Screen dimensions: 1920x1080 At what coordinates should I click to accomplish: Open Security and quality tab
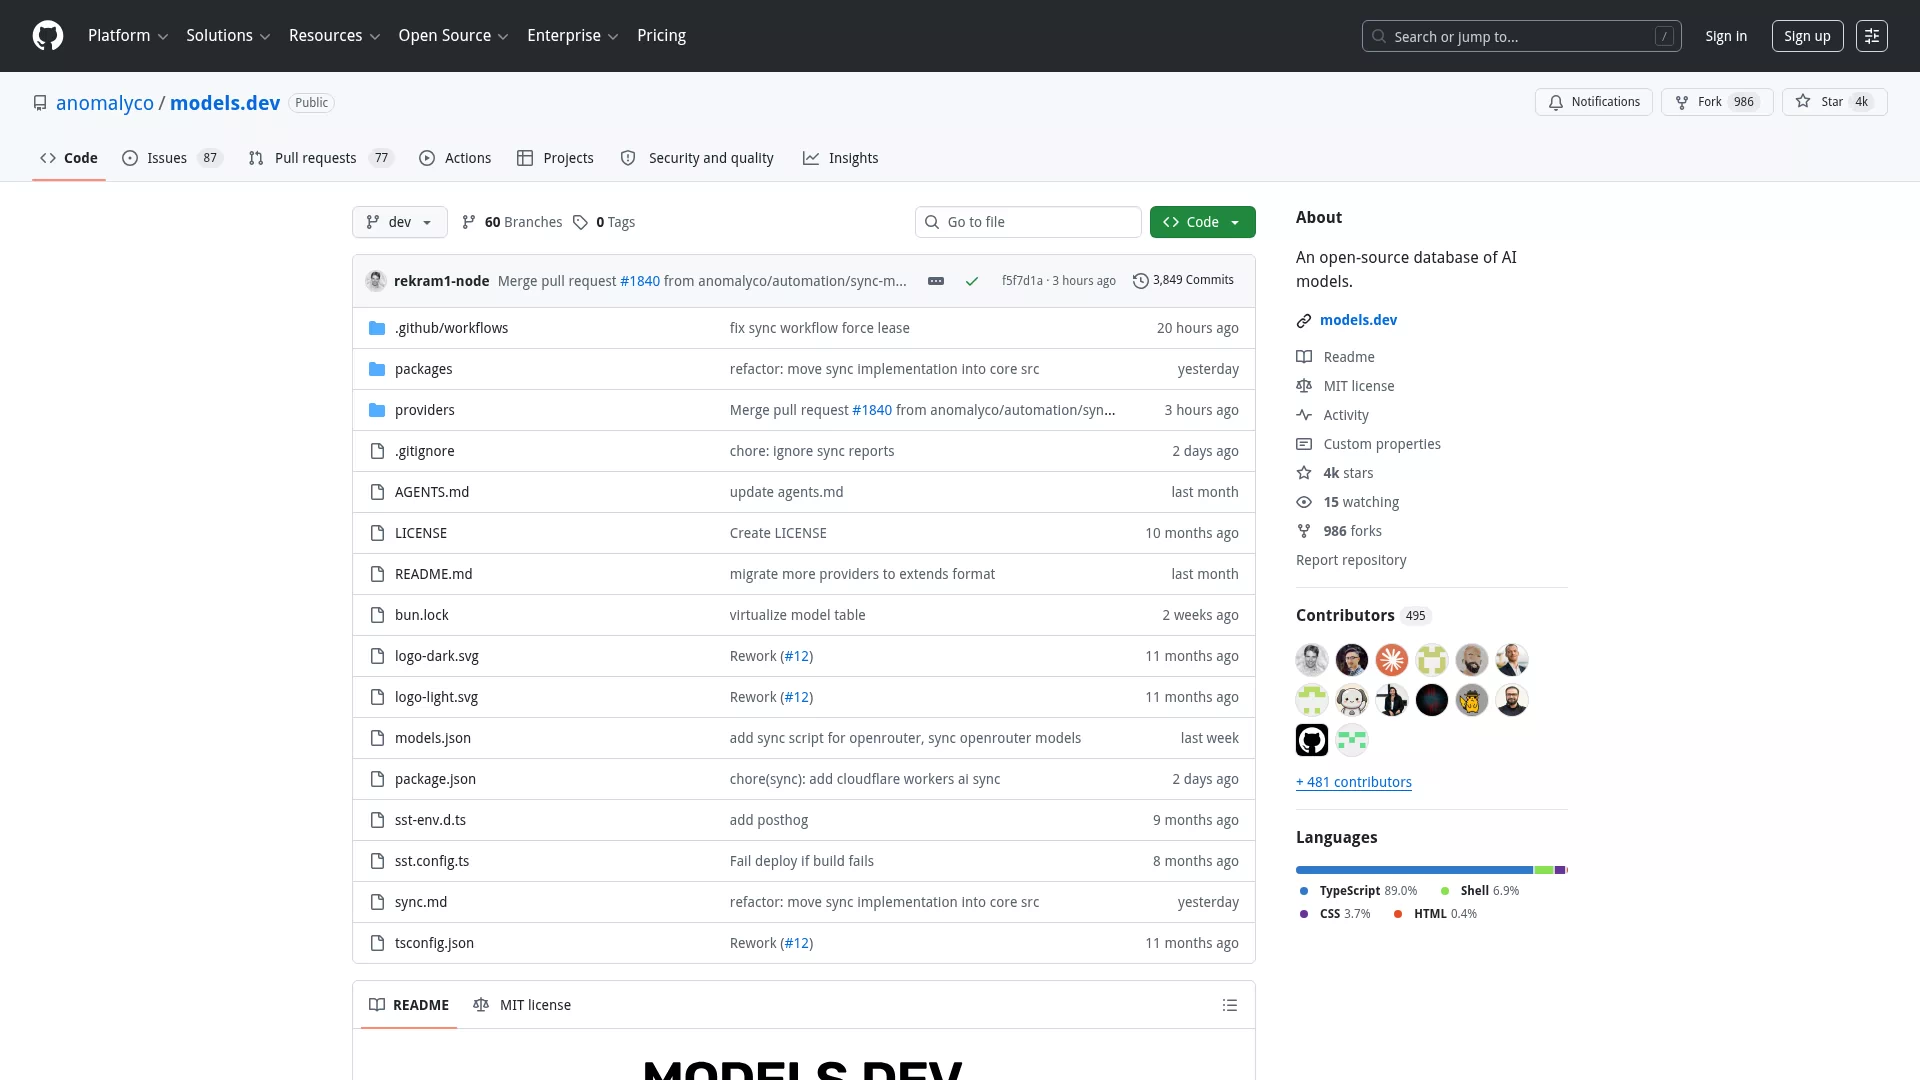(697, 158)
